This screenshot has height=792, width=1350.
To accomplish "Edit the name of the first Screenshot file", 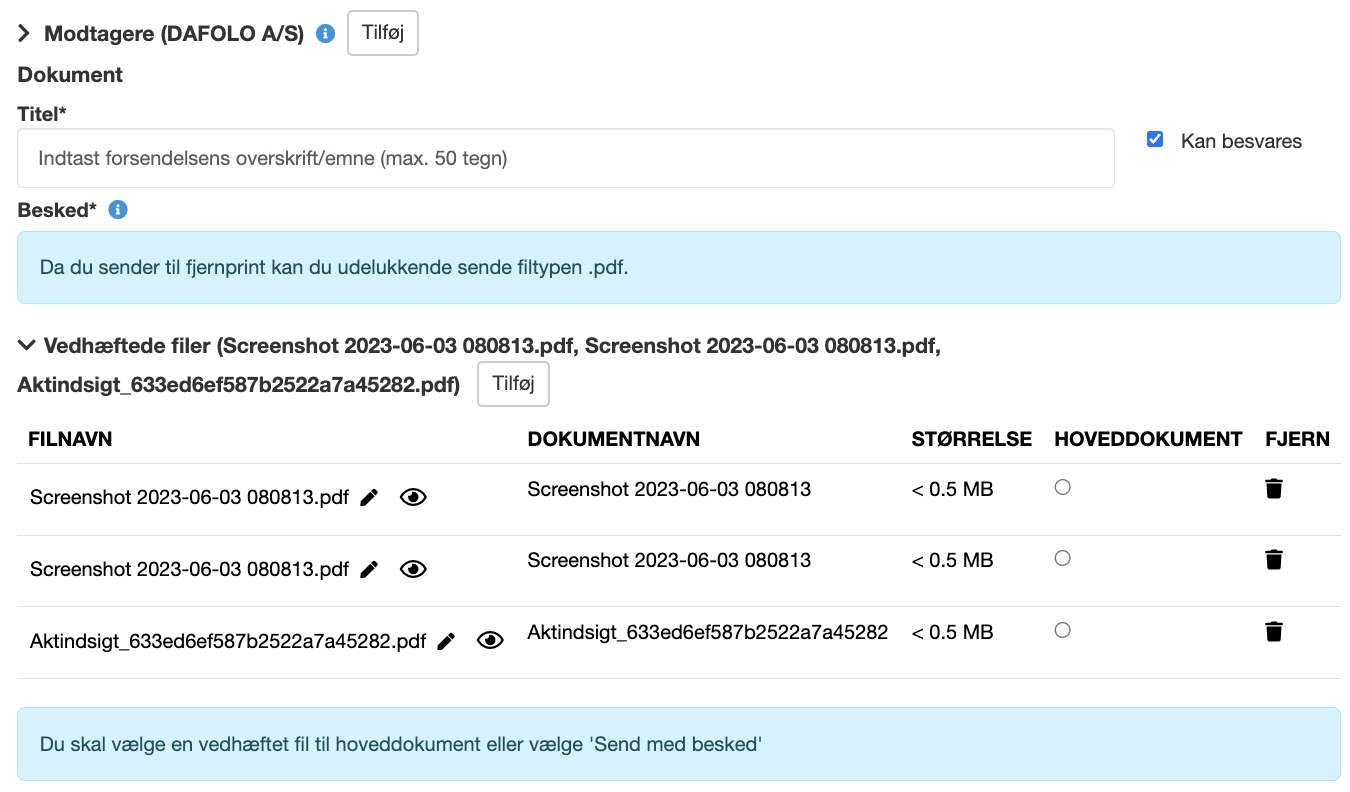I will point(369,497).
